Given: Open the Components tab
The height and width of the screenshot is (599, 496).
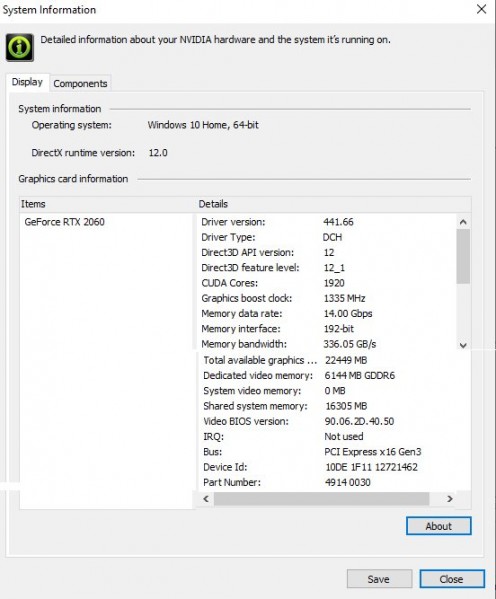Looking at the screenshot, I should pos(80,84).
